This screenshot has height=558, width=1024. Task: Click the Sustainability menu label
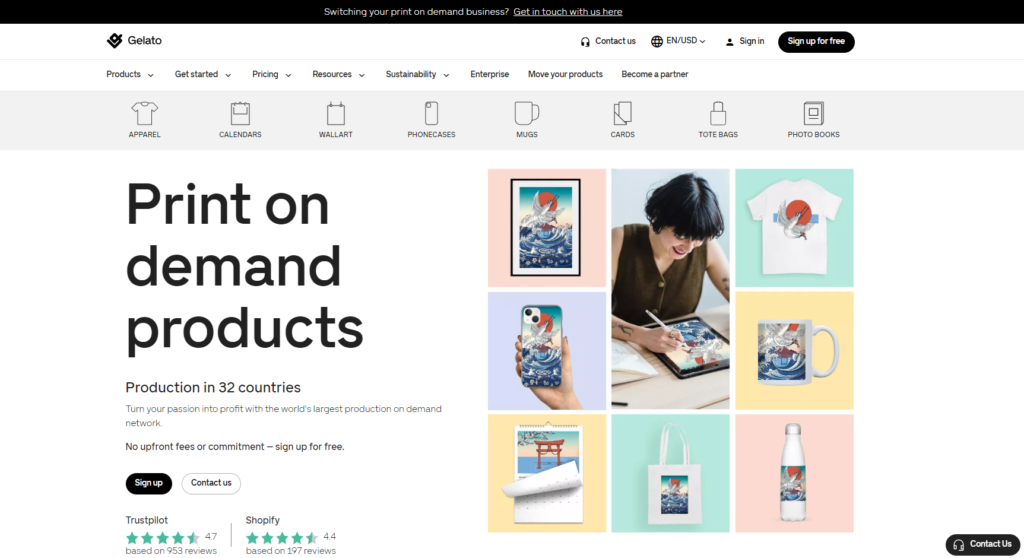(411, 74)
